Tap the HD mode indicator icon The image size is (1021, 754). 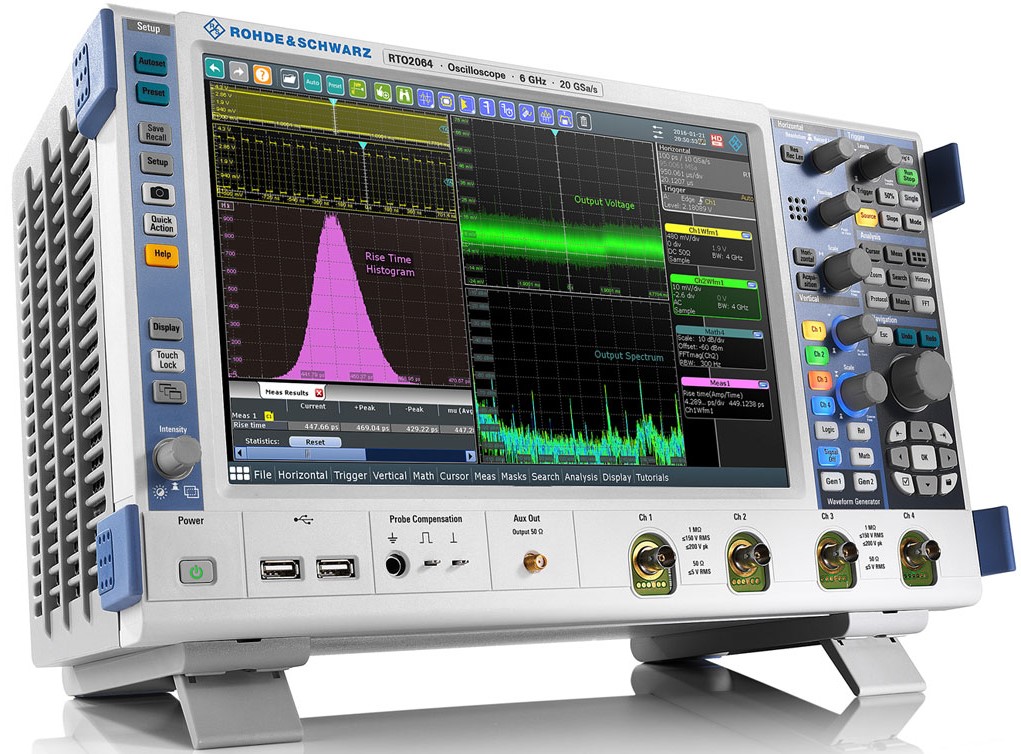716,139
